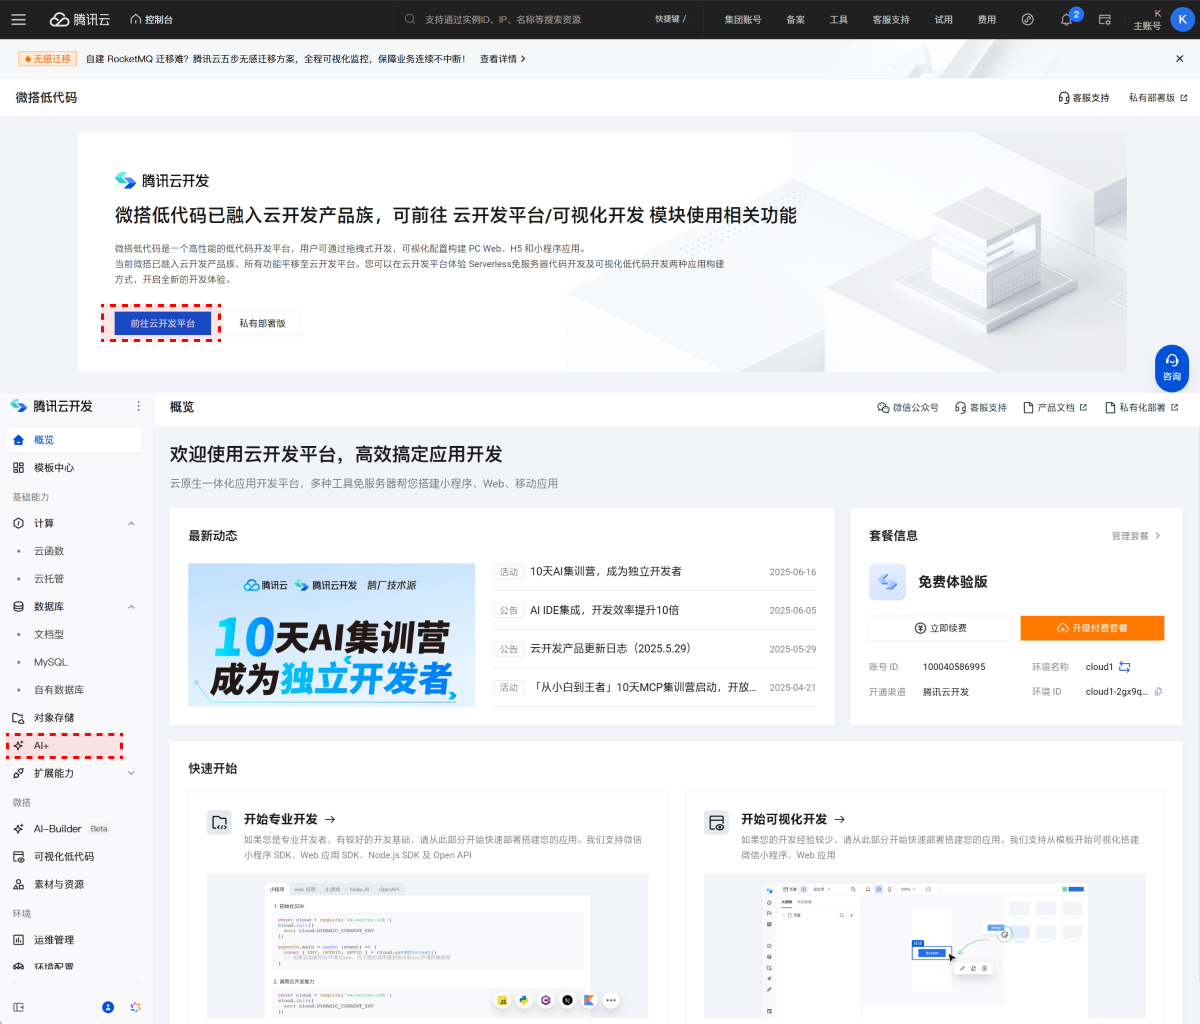Open news item AI IDE集成，开发效率提升10倍
Viewport: 1200px width, 1024px height.
coord(604,610)
